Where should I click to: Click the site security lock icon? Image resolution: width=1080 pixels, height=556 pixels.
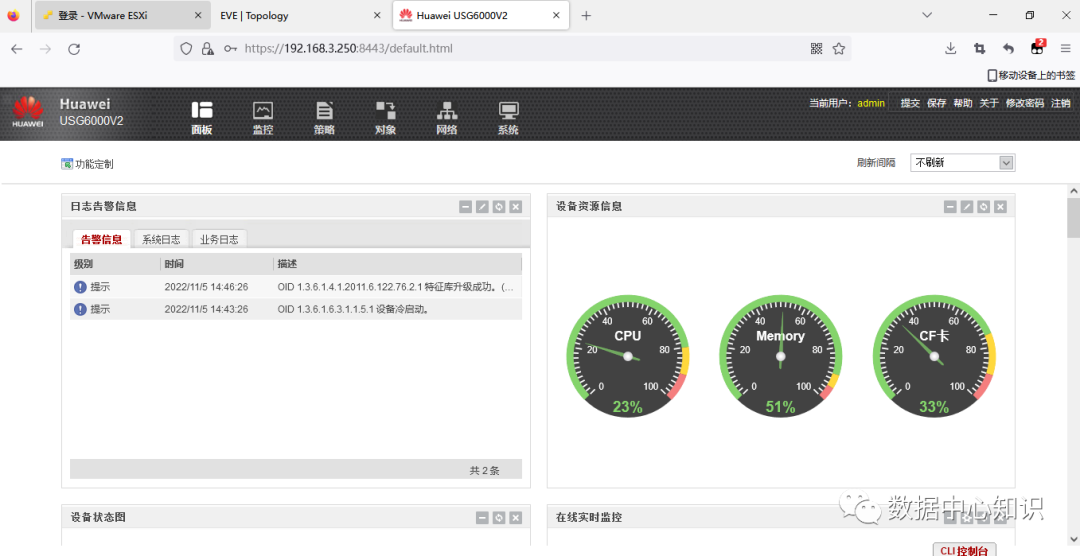pos(207,48)
